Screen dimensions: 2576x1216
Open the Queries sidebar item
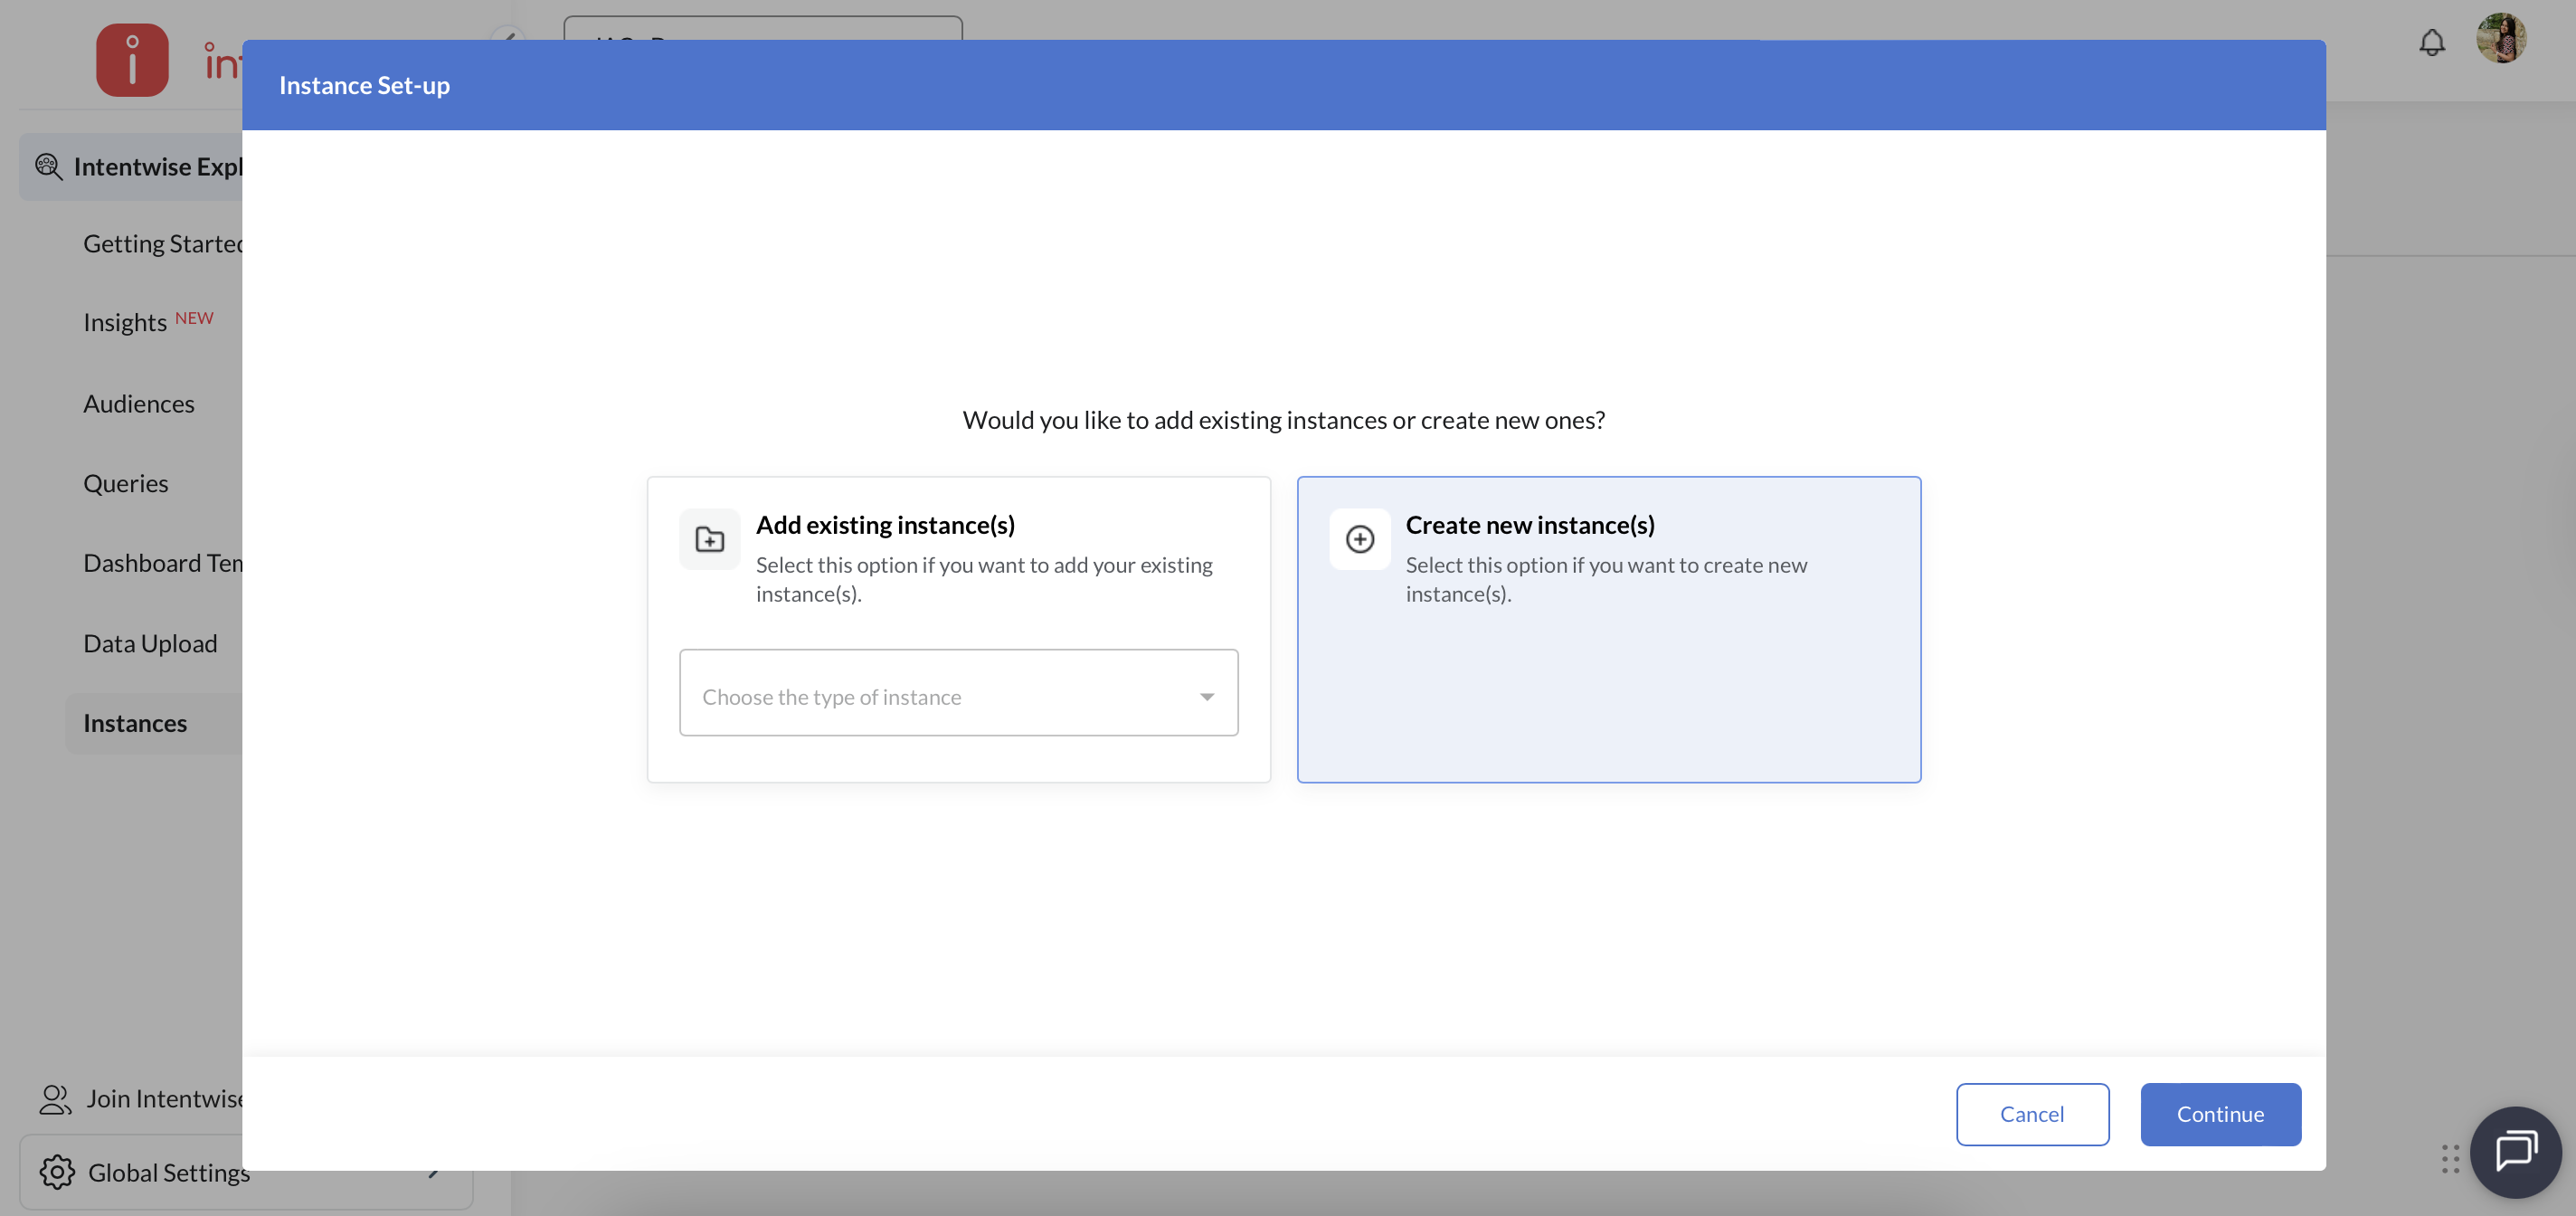click(126, 484)
